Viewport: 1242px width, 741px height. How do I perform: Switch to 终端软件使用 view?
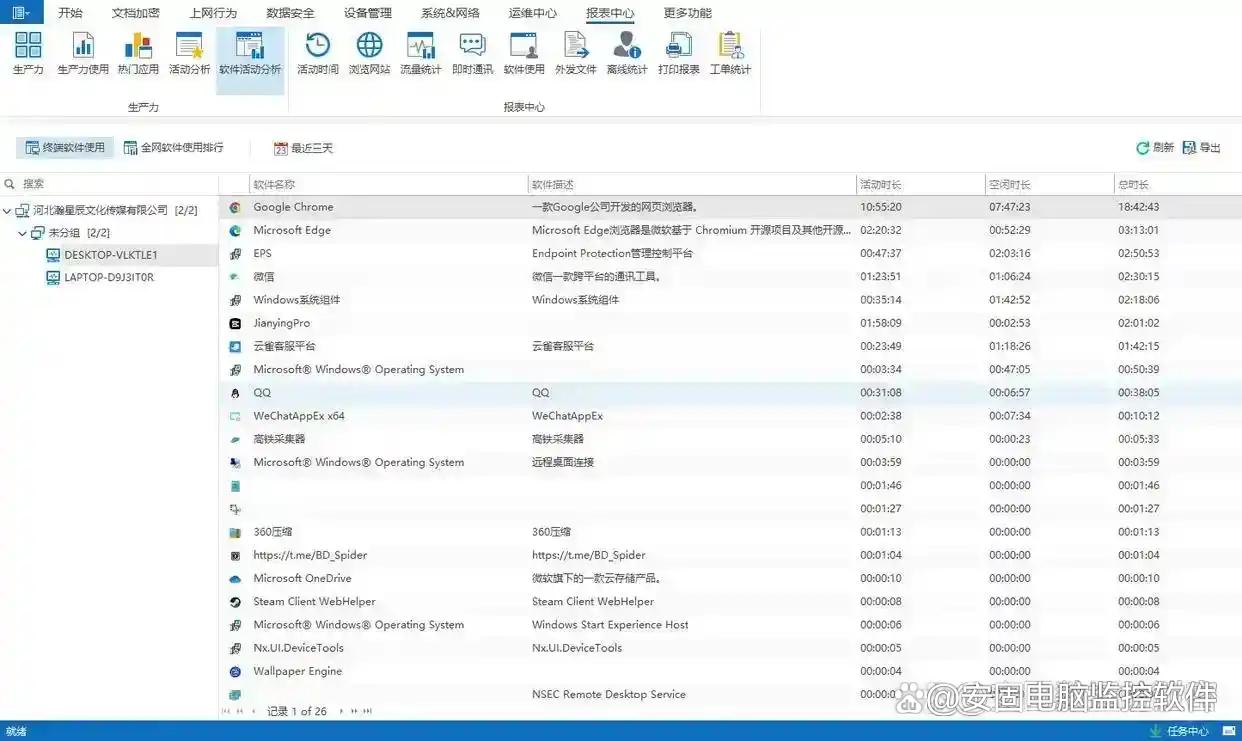pos(65,148)
